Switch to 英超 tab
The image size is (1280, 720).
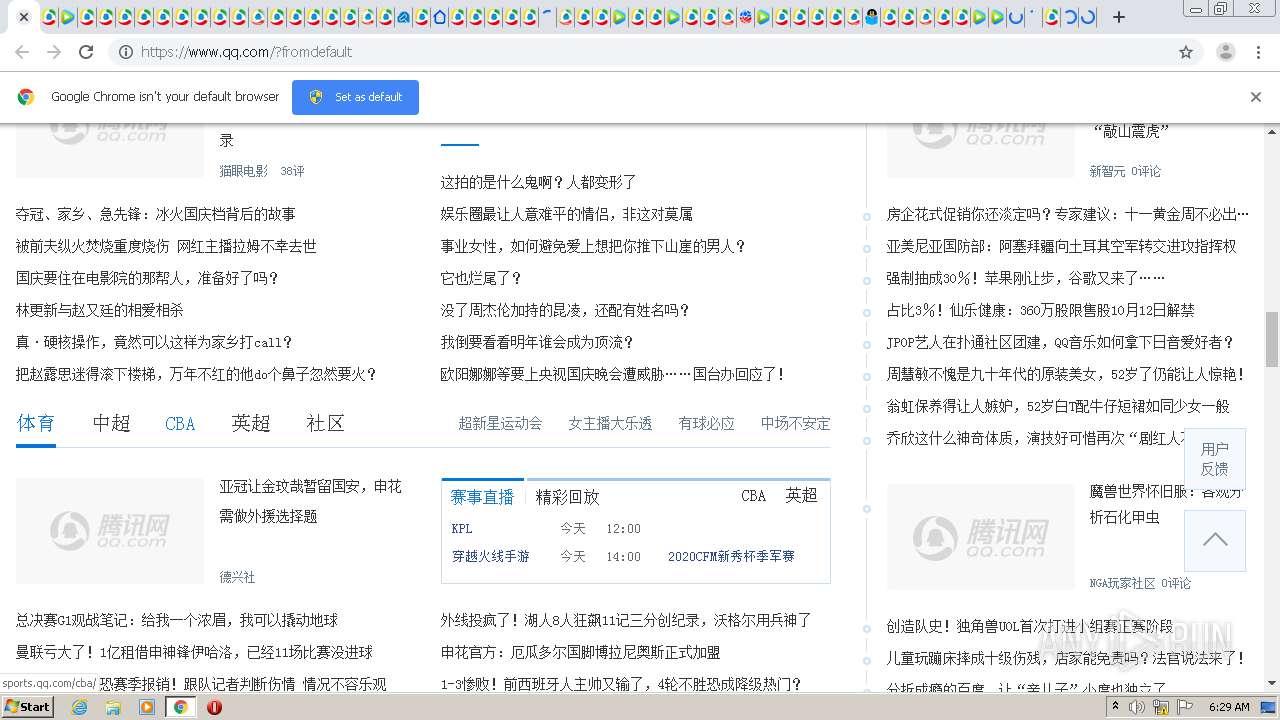click(x=251, y=423)
